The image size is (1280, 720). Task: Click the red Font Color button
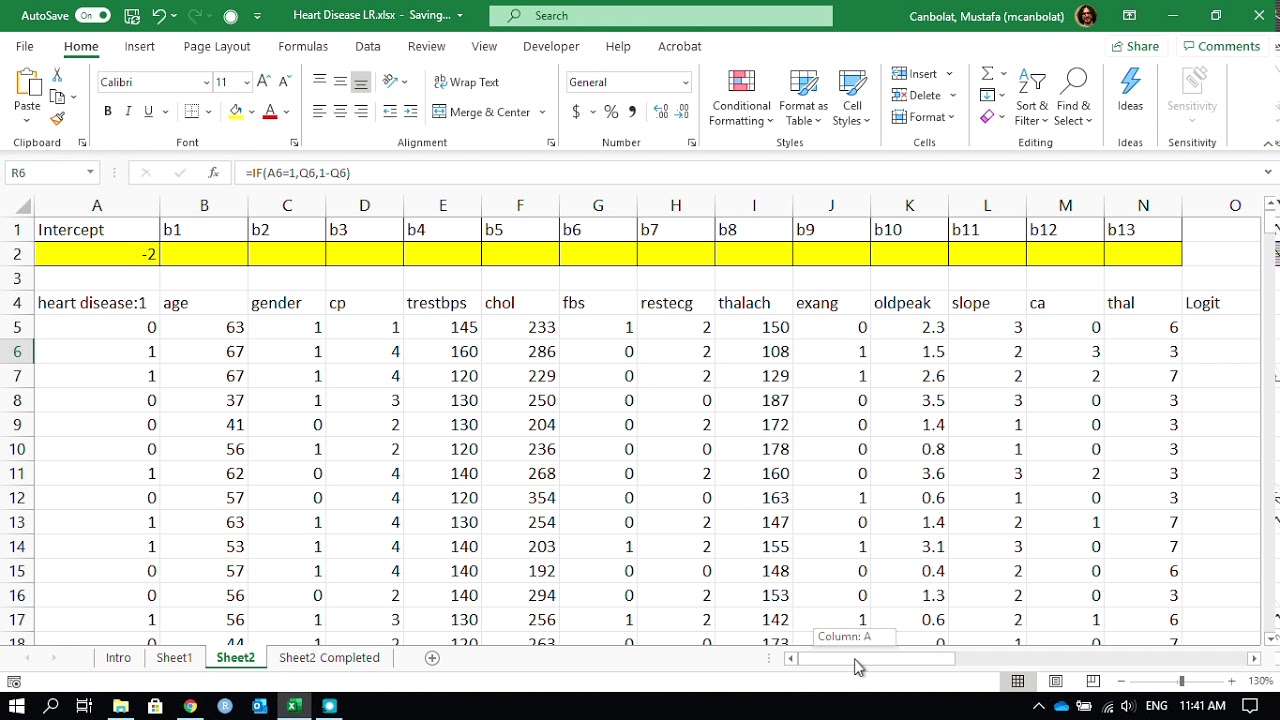(269, 112)
